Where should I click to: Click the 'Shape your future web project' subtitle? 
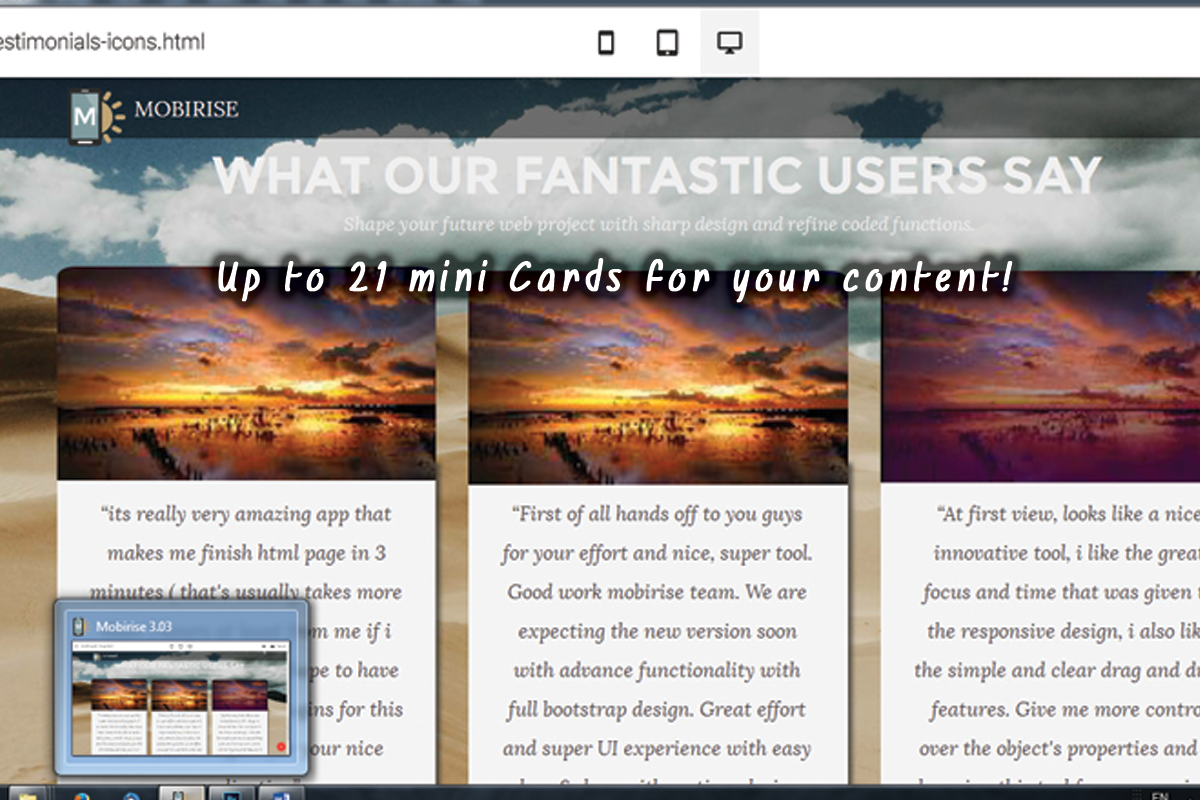click(x=658, y=224)
